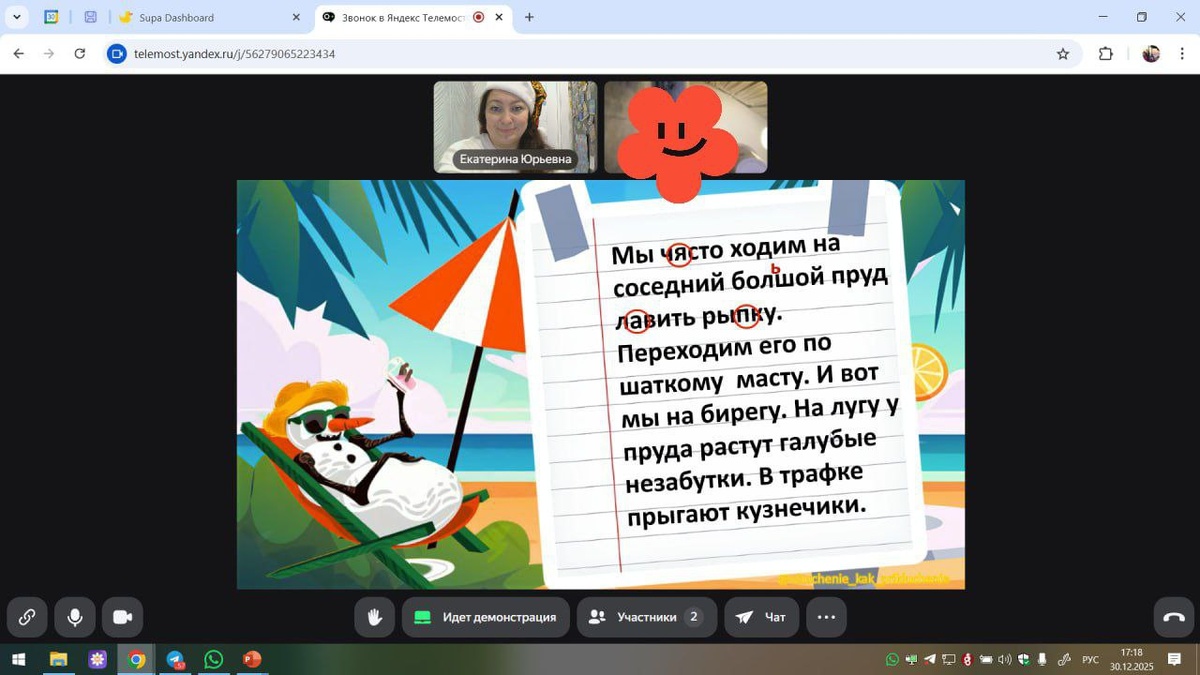
Task: Open the Chrome three-dot menu
Action: 1181,54
